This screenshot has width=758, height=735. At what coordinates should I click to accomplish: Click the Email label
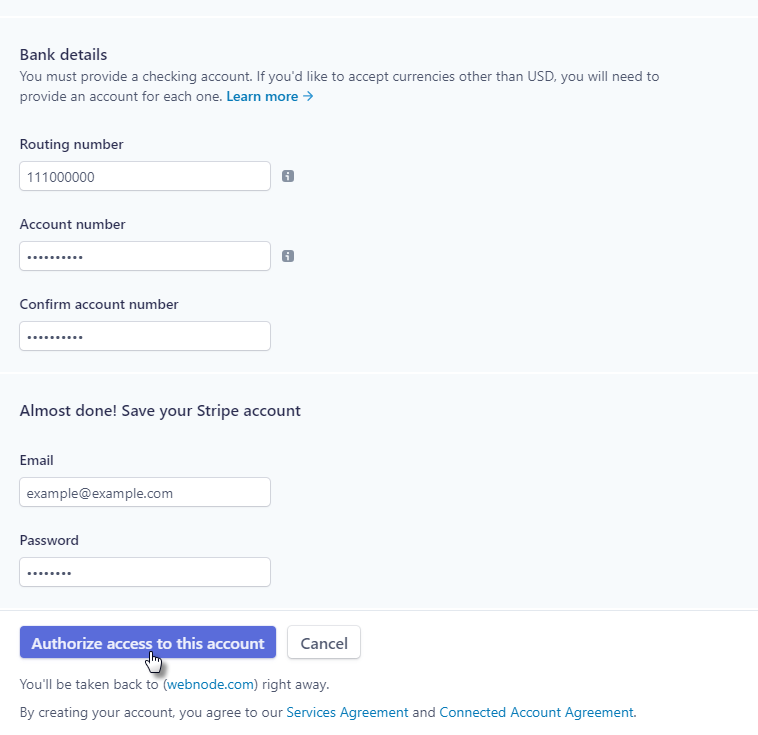coord(37,460)
